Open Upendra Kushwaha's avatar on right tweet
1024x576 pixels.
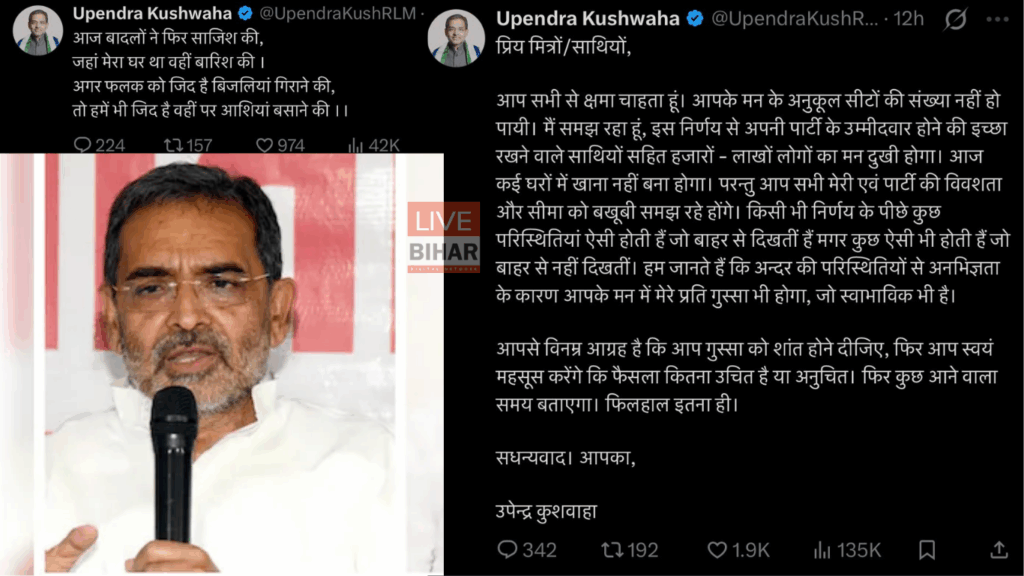tap(456, 38)
